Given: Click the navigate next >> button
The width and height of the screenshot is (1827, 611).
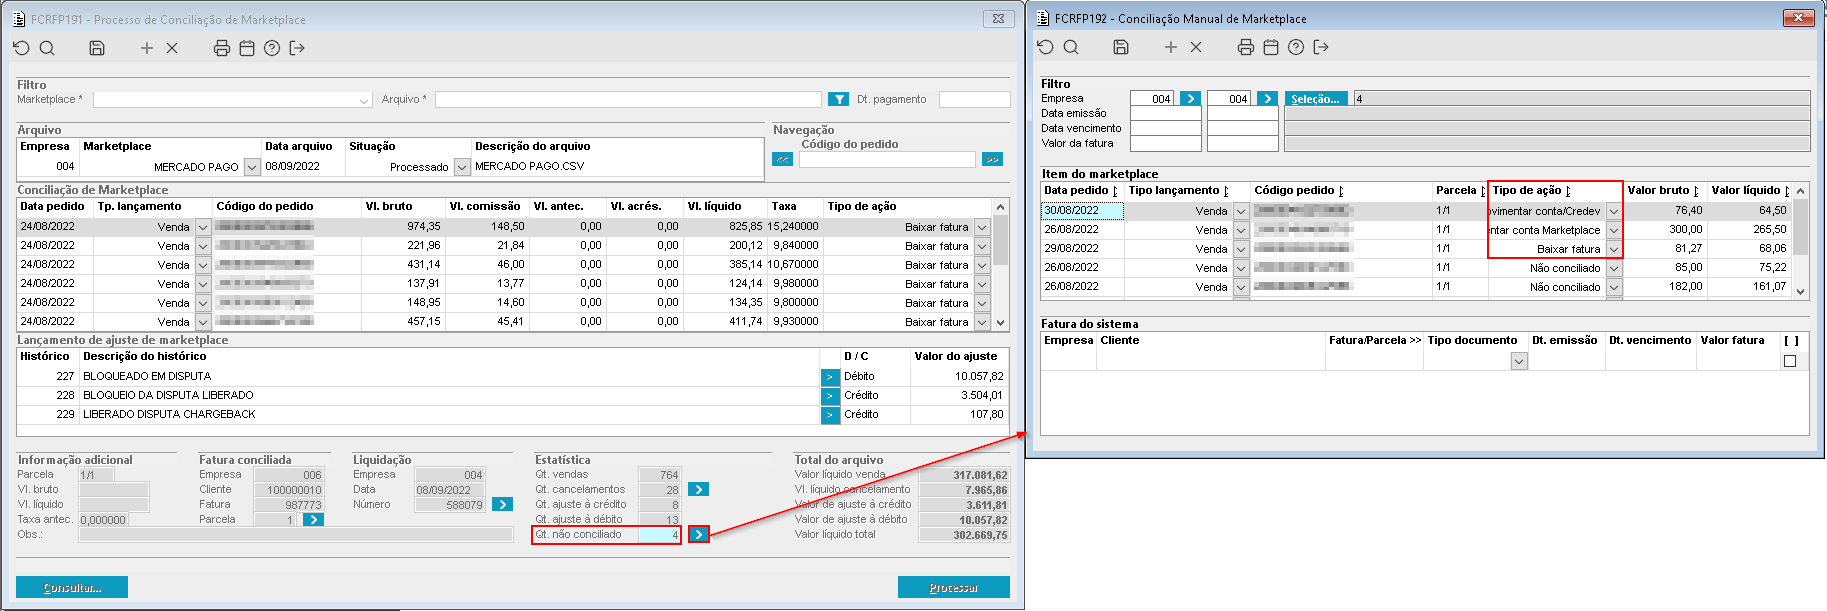Looking at the screenshot, I should (x=992, y=159).
